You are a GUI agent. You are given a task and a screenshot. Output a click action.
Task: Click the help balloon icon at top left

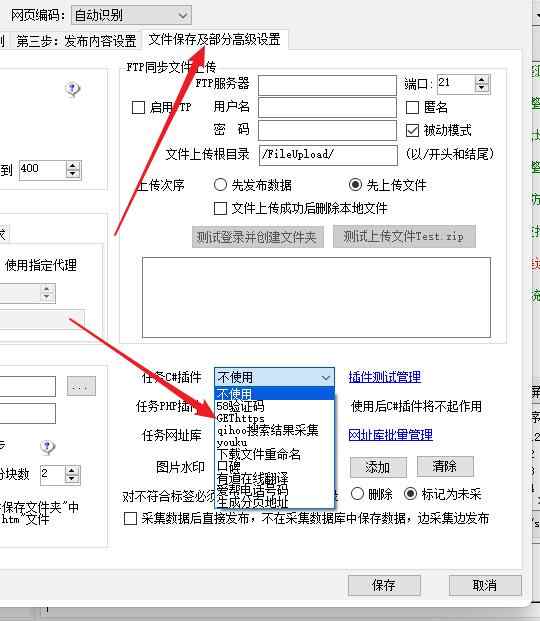tap(73, 89)
